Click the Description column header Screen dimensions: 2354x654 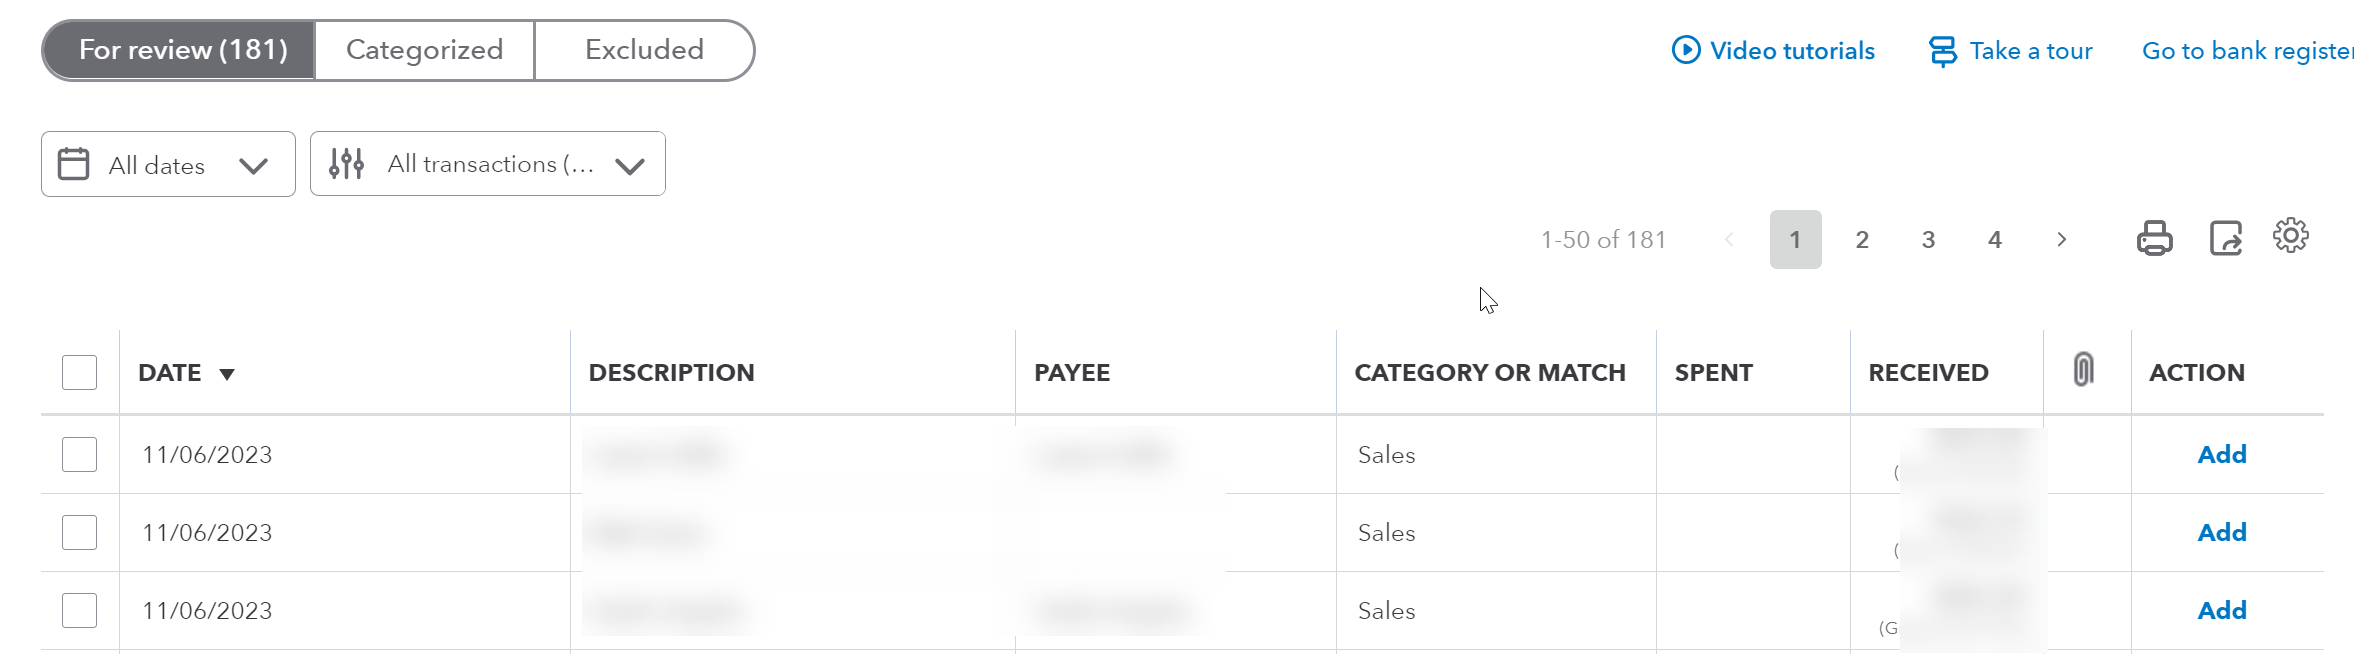[x=671, y=373]
